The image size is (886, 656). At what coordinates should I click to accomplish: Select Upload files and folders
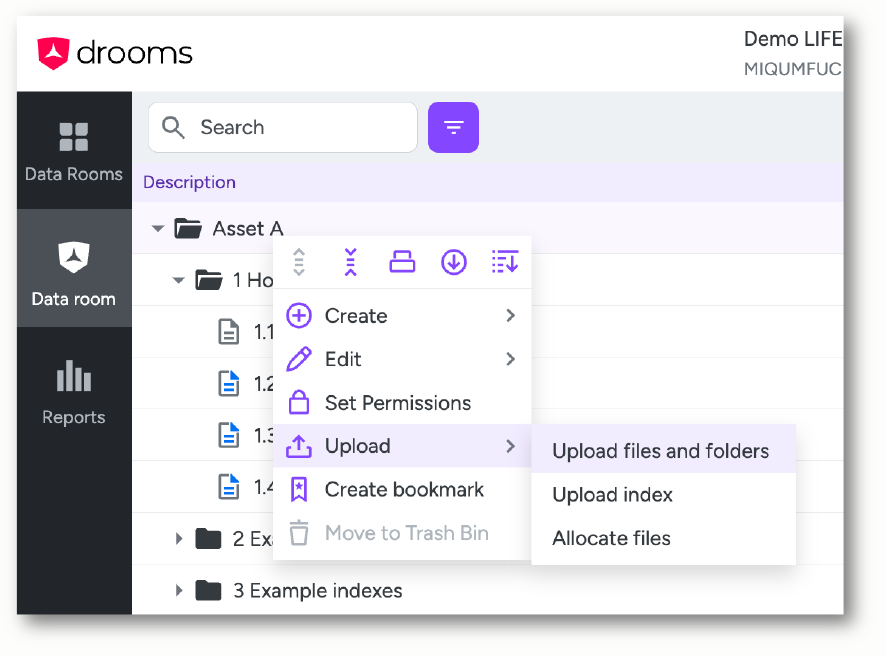[663, 450]
